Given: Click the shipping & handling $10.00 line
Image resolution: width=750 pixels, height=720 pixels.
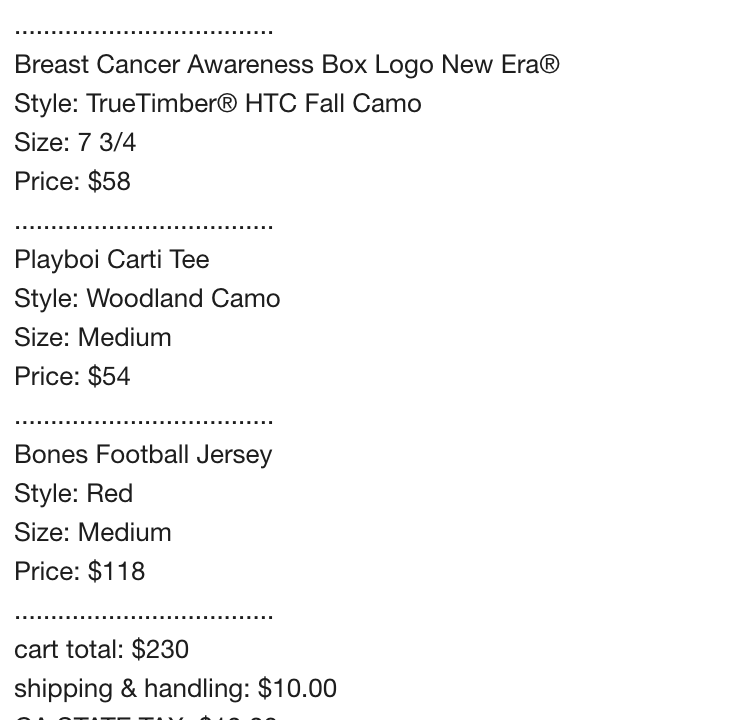Looking at the screenshot, I should 176,688.
